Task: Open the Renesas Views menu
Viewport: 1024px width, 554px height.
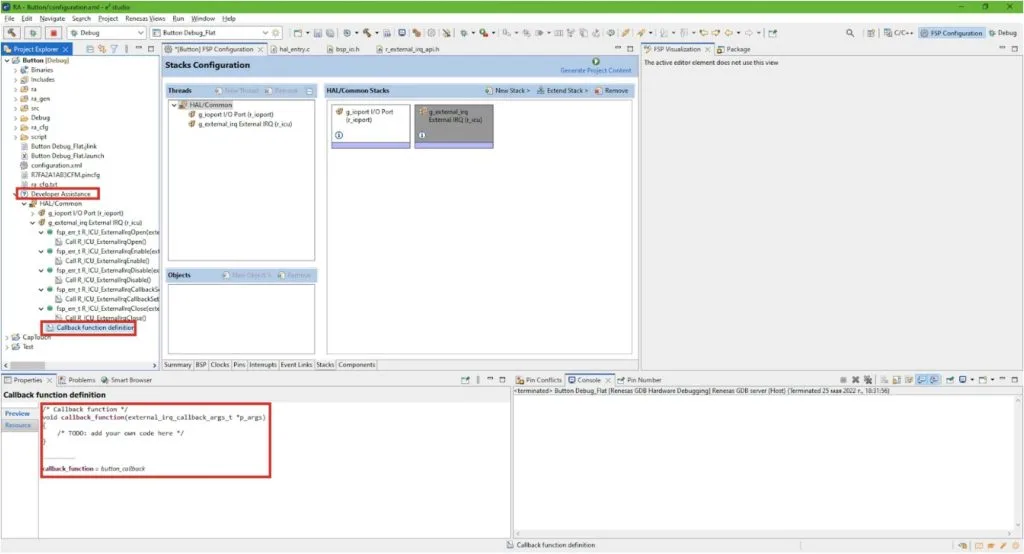Action: coord(145,18)
